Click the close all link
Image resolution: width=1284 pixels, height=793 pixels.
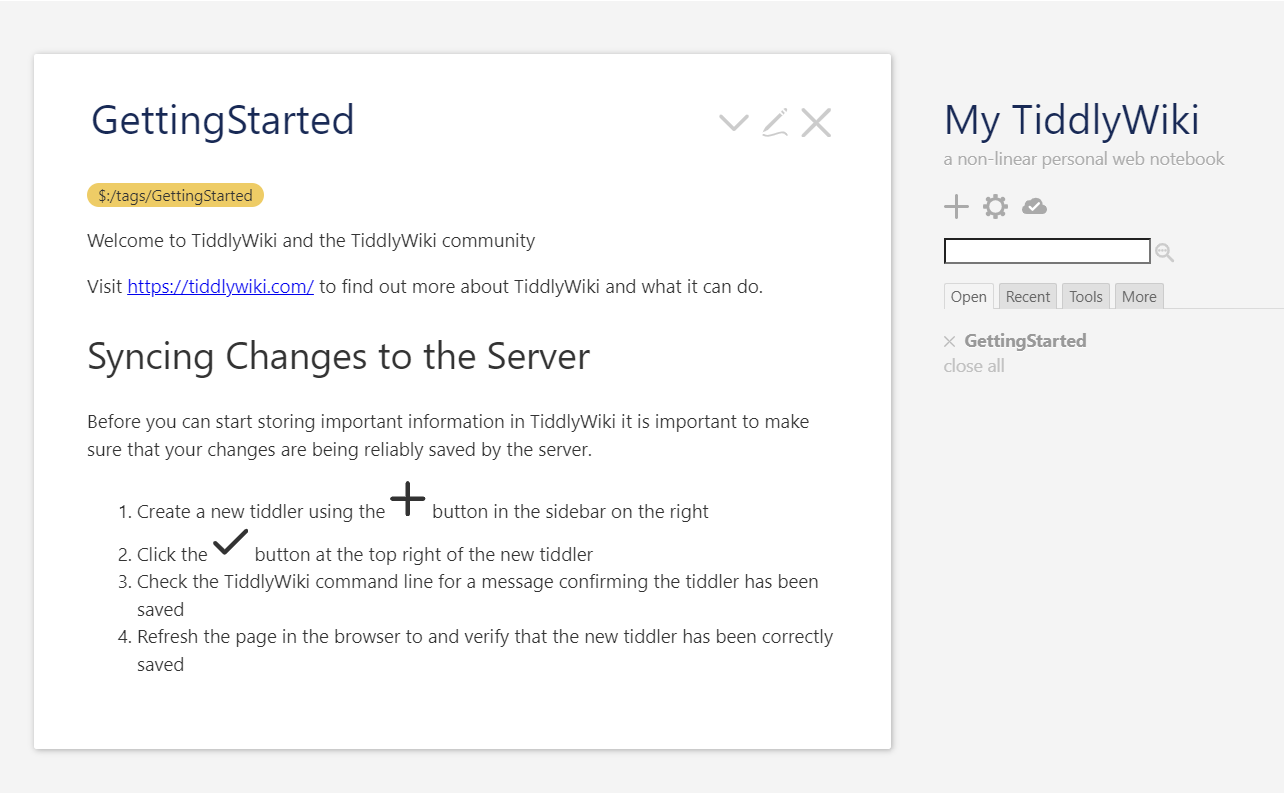pos(974,366)
